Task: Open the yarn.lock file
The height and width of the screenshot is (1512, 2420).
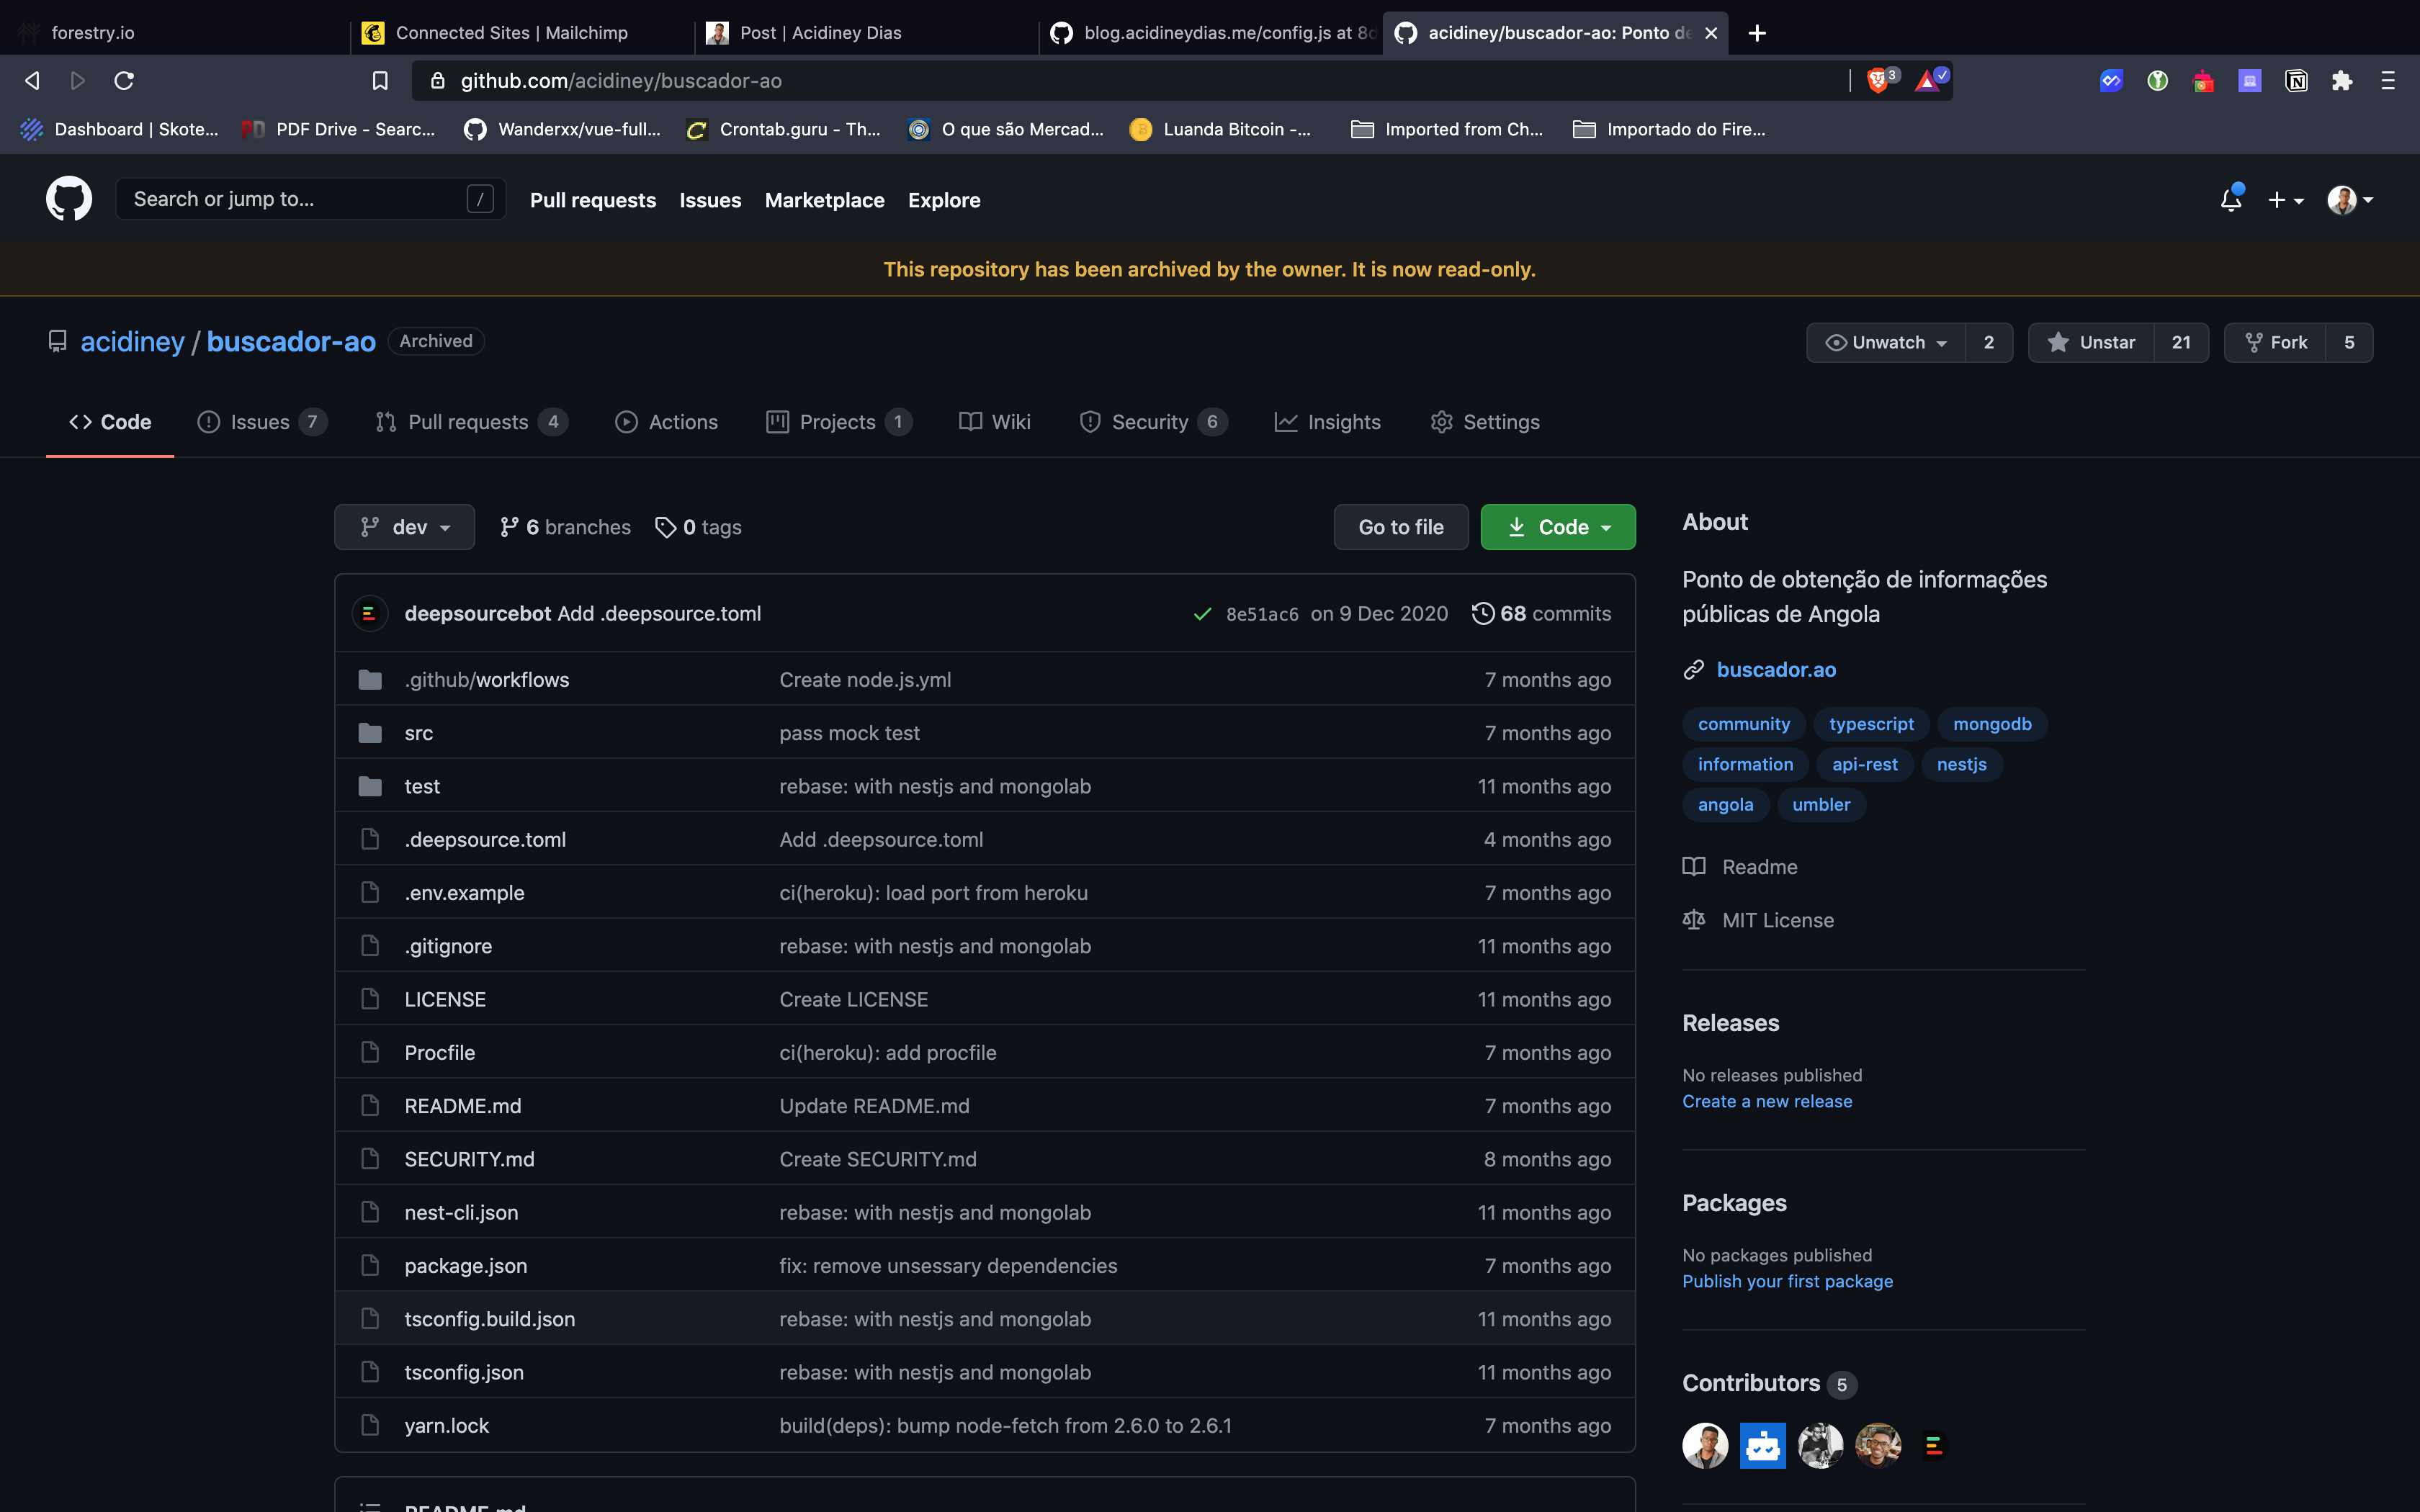Action: click(447, 1425)
